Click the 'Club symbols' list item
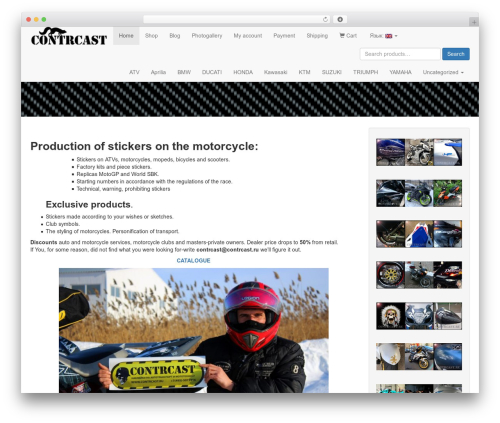The width and height of the screenshot is (500, 423). (x=63, y=224)
